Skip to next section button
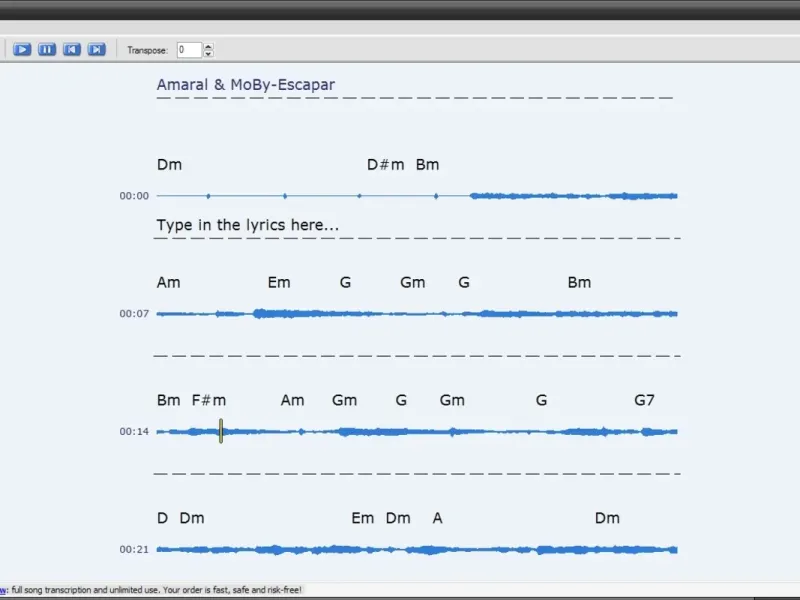Screen dimensions: 800x600 pyautogui.click(x=97, y=49)
